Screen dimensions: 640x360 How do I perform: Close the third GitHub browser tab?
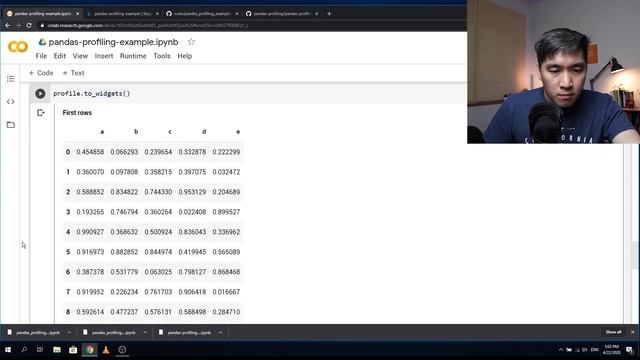pos(237,13)
